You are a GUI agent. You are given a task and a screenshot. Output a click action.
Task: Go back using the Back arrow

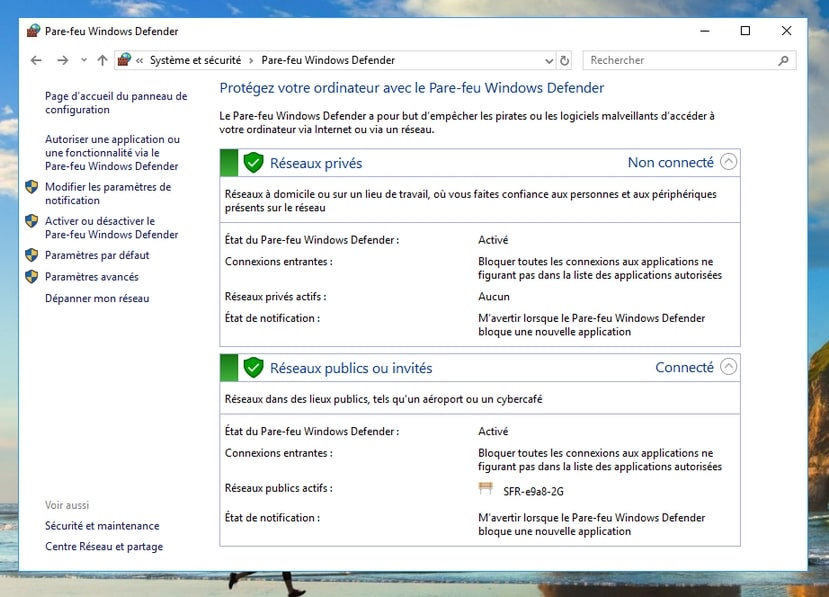click(x=36, y=60)
